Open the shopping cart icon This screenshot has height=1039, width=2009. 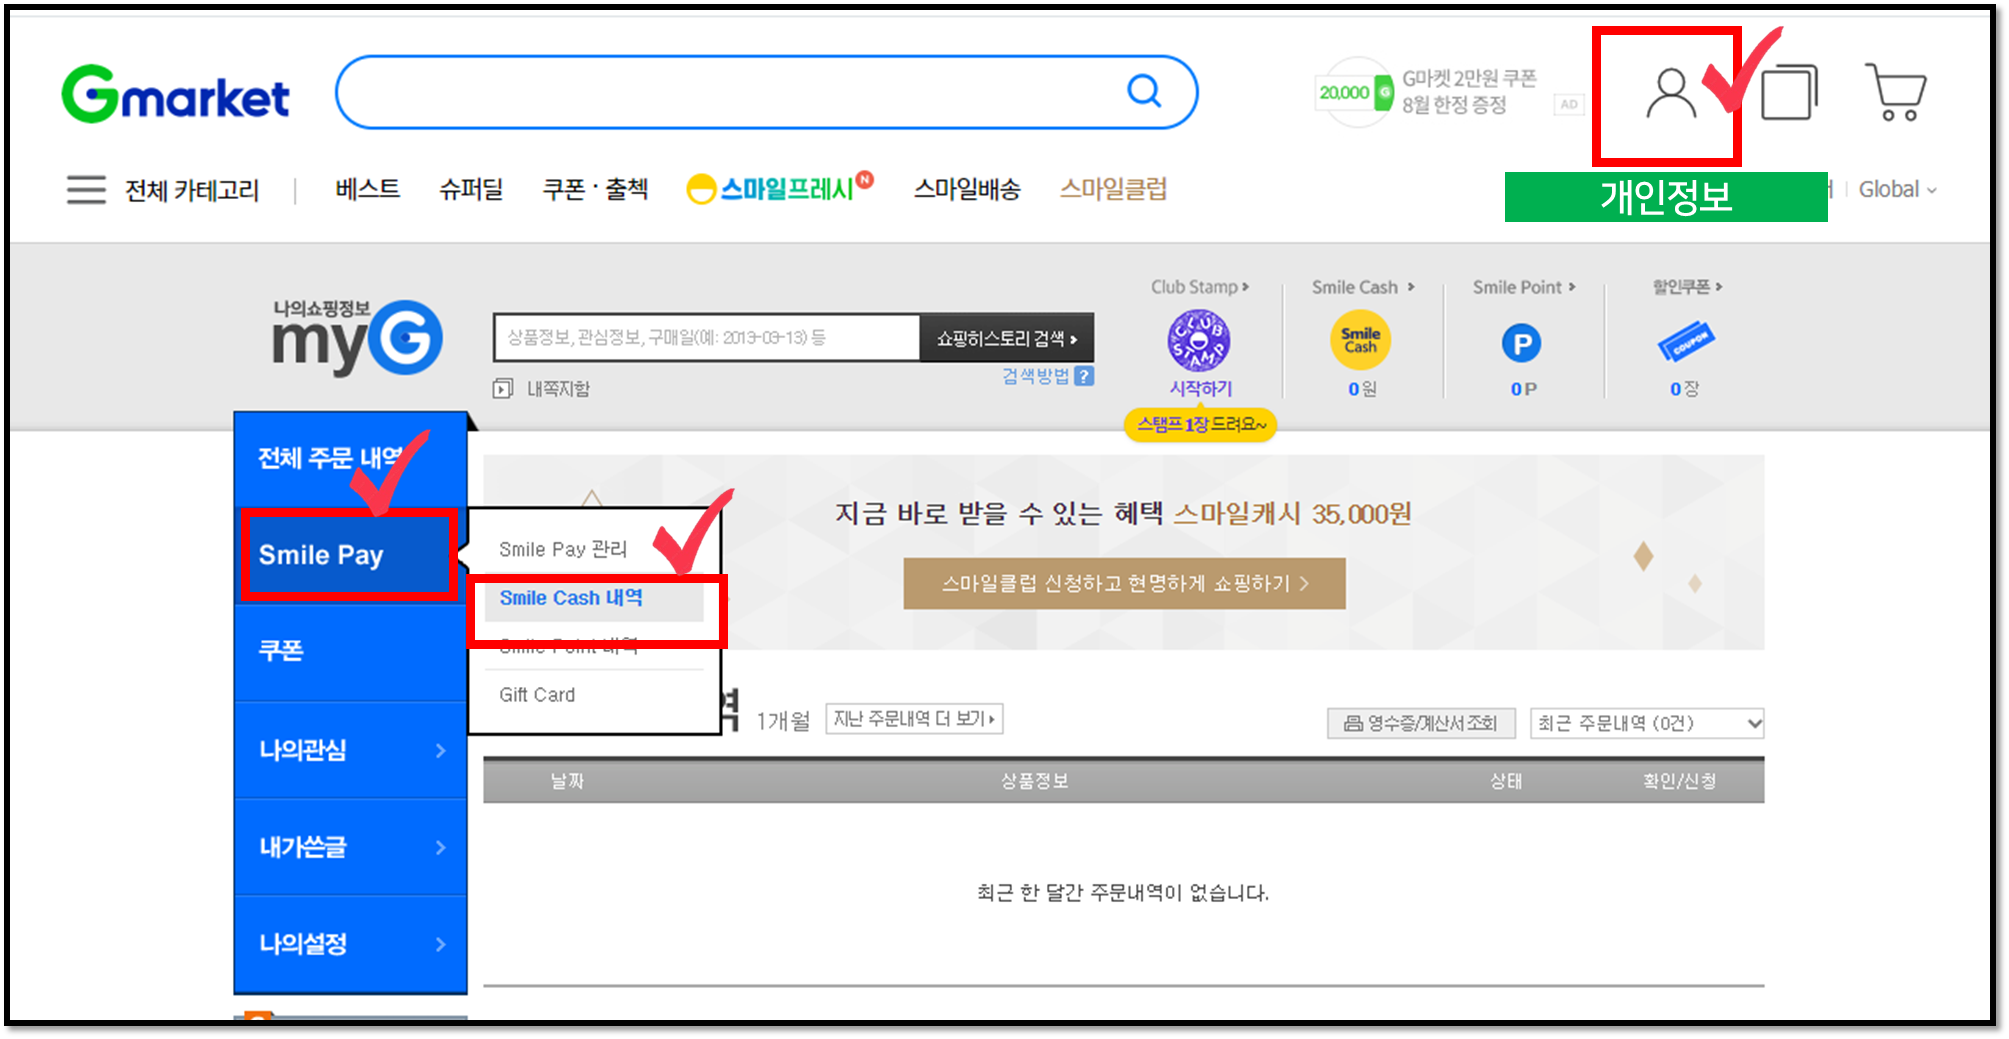[x=1896, y=92]
